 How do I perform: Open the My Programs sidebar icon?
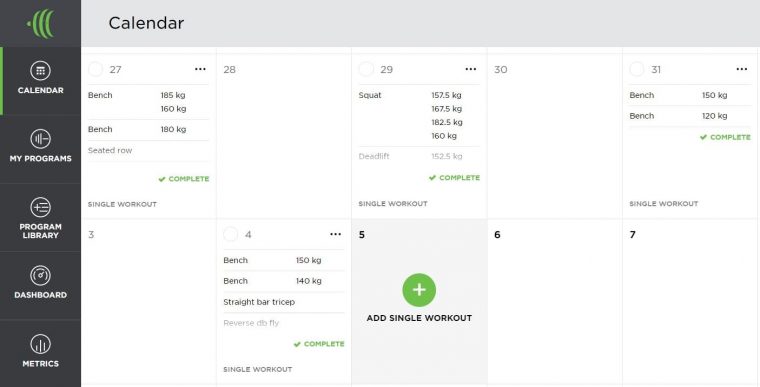[x=40, y=139]
